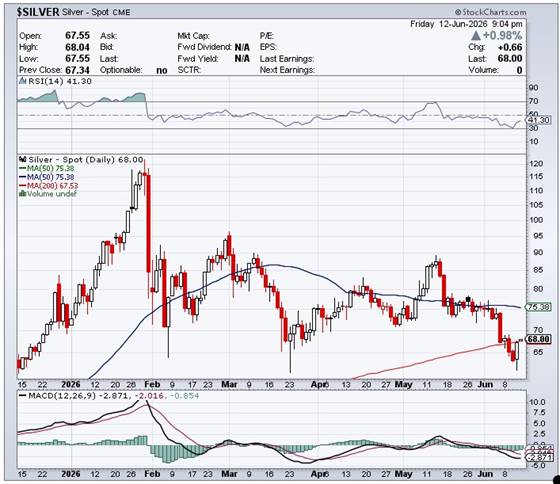Click the "Ask:" label
Viewport: 560px width, 484px height.
pyautogui.click(x=109, y=36)
